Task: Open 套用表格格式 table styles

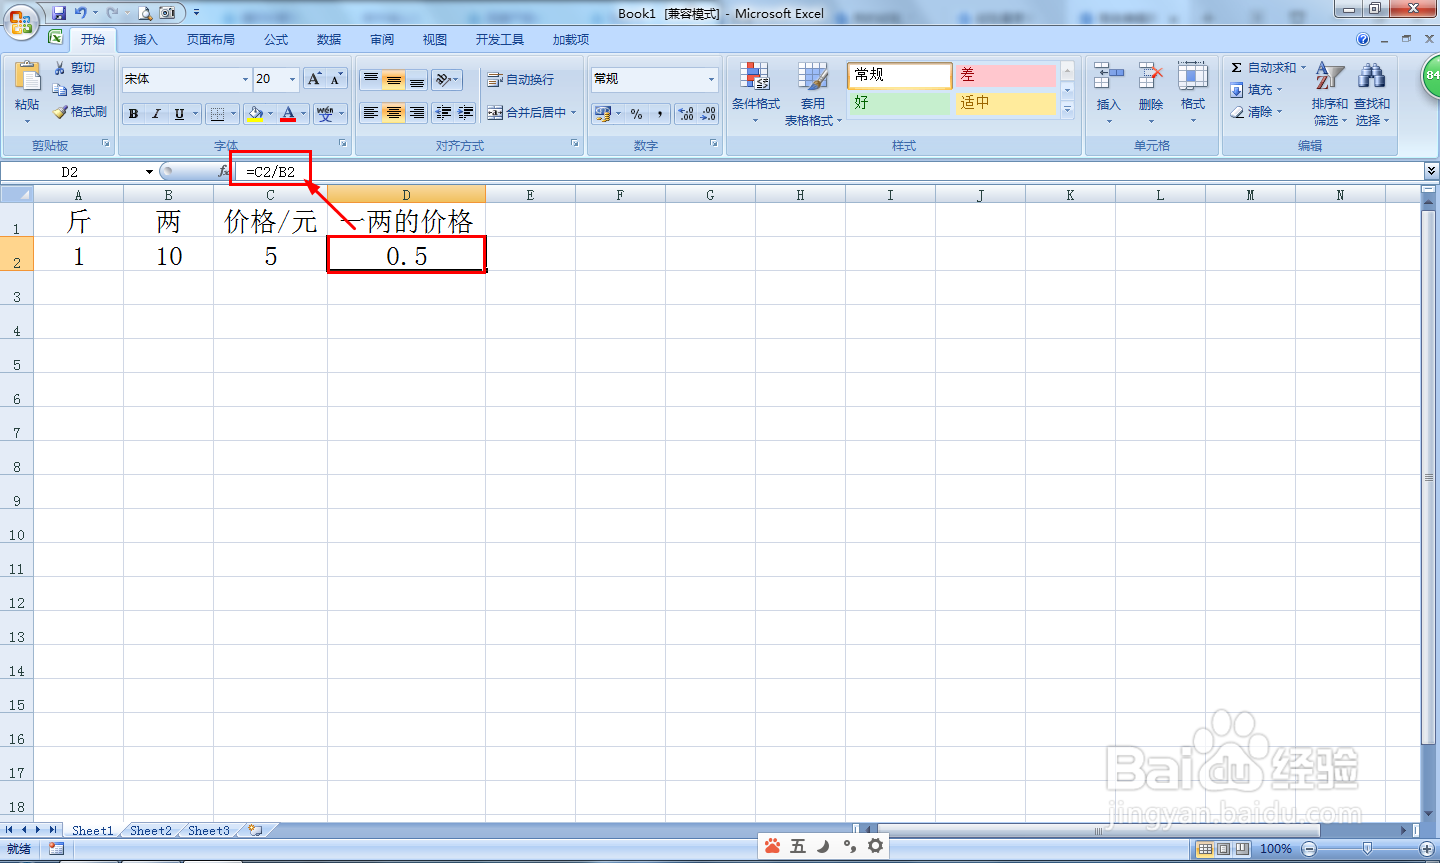Action: click(x=813, y=93)
